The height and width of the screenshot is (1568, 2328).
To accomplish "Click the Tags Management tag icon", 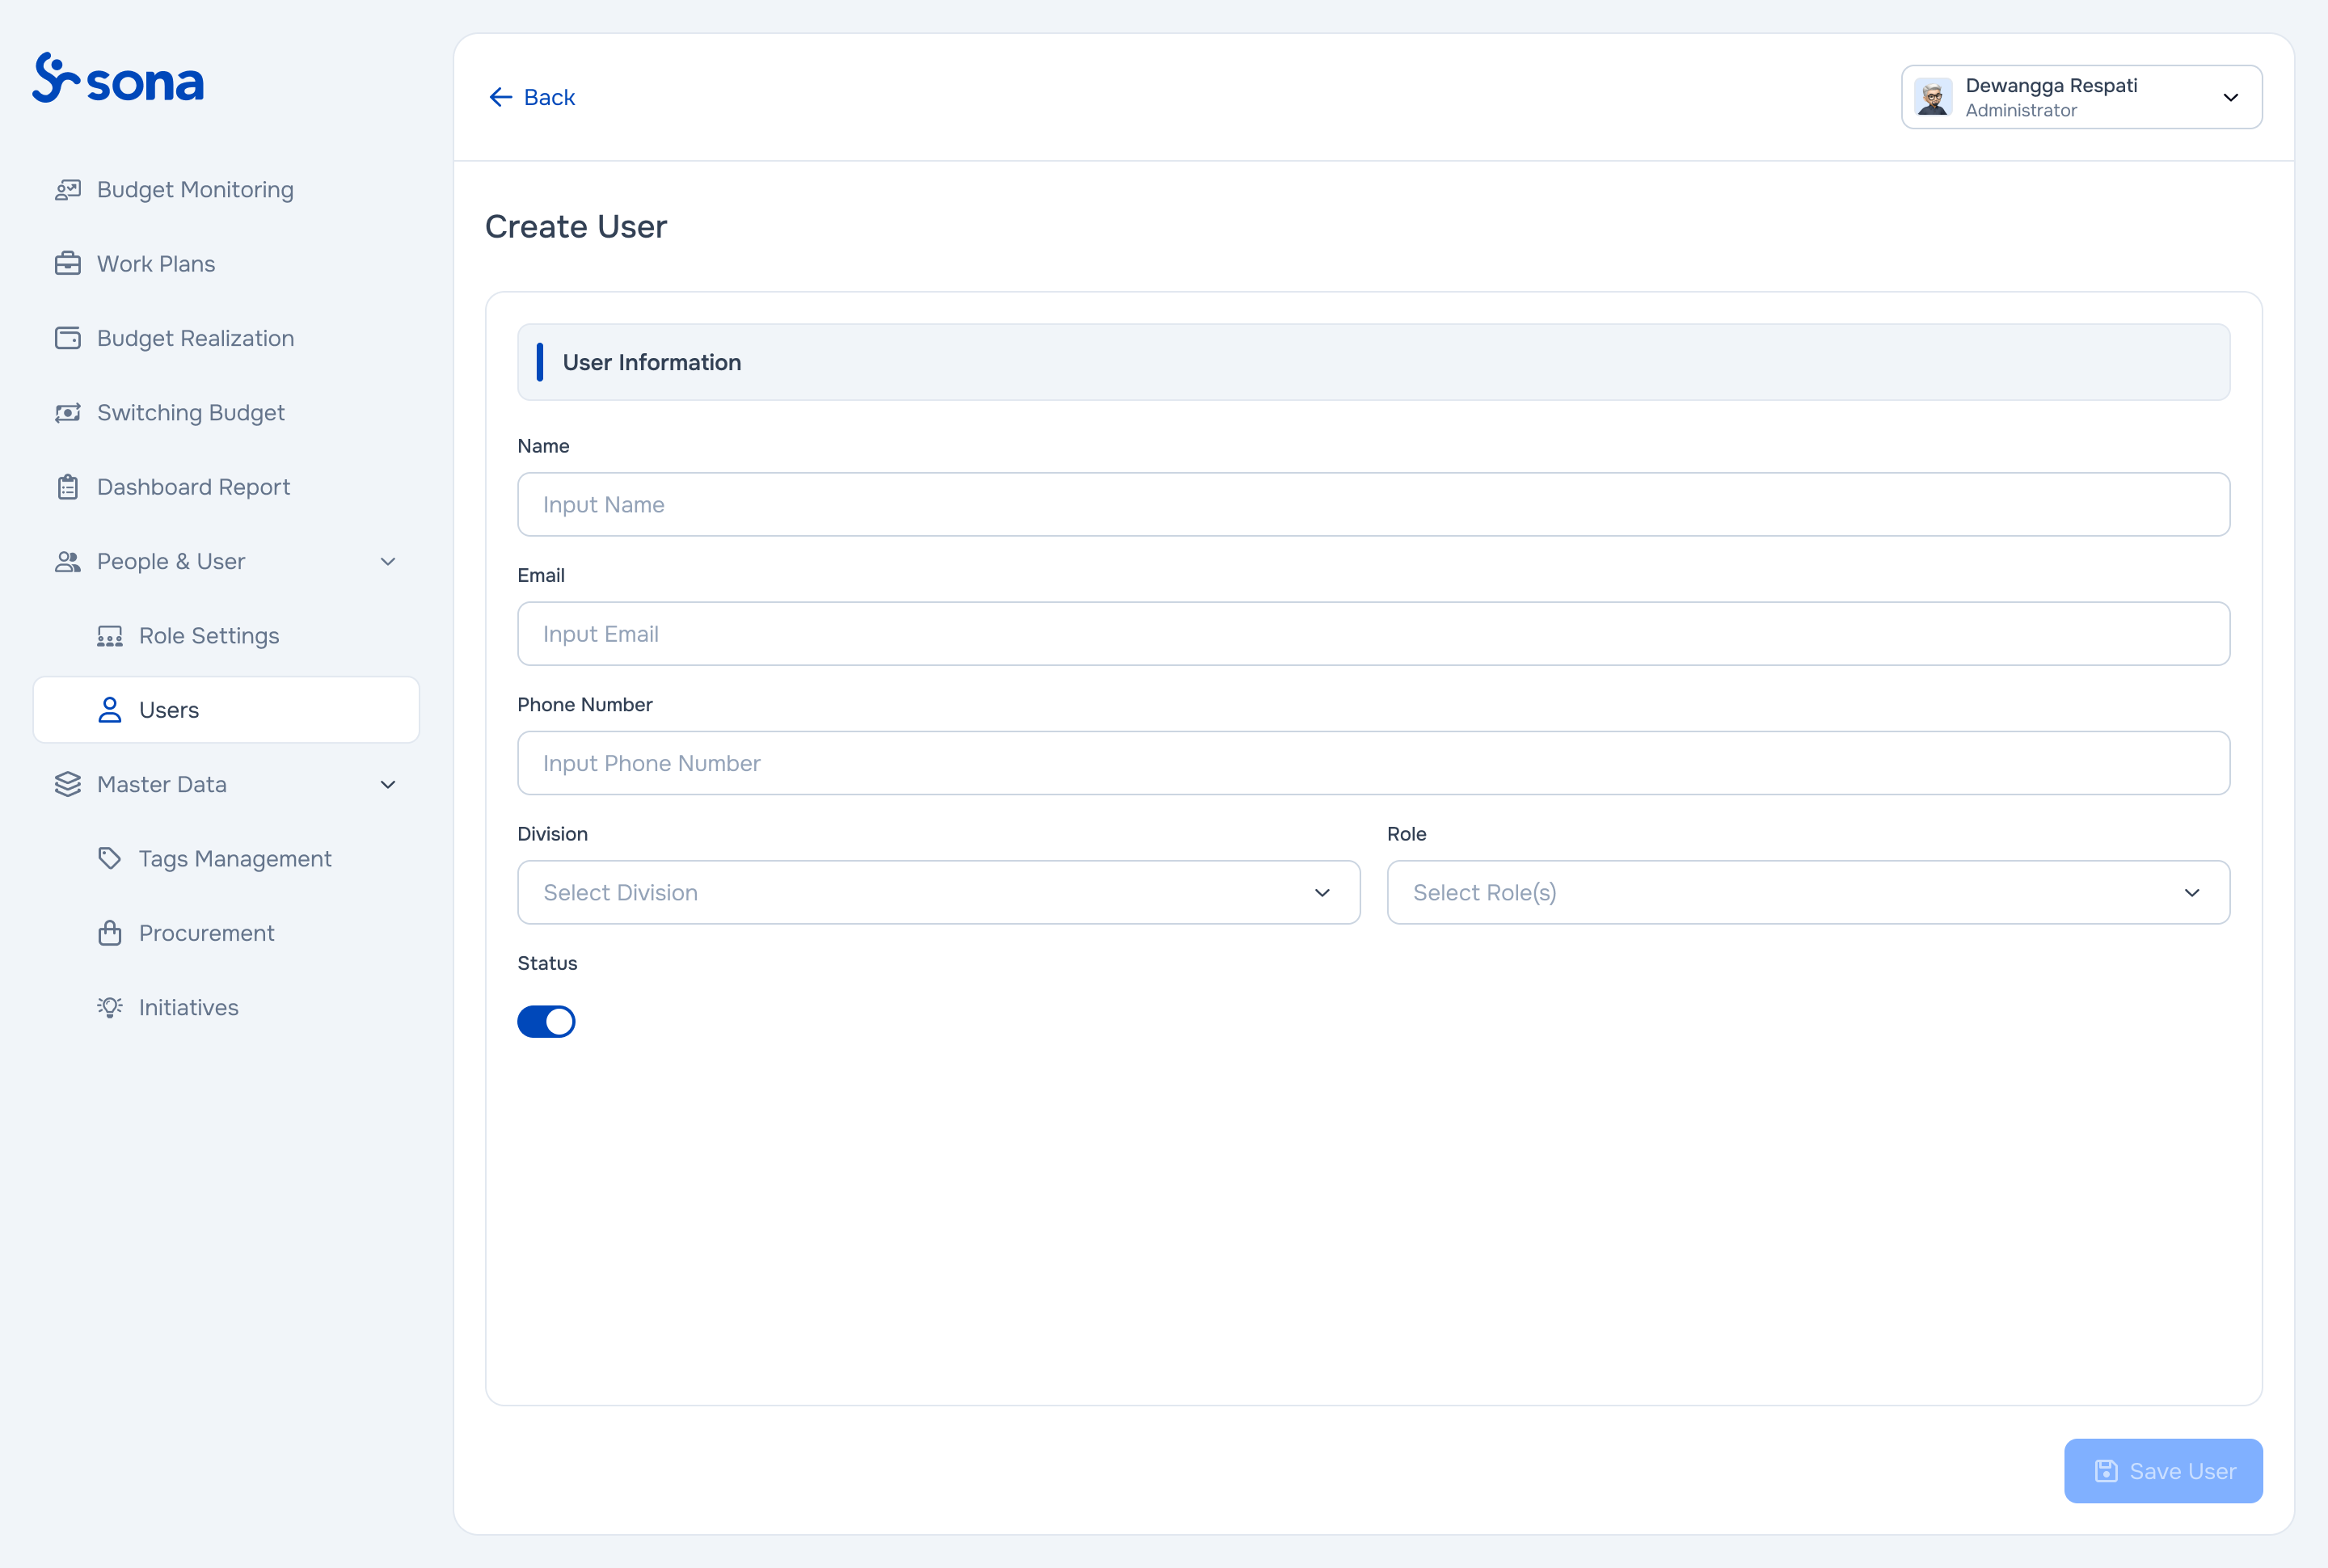I will (x=110, y=859).
